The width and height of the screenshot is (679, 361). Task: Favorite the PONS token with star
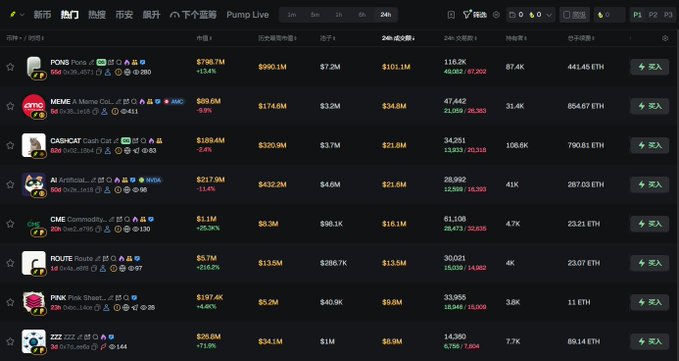tap(10, 67)
